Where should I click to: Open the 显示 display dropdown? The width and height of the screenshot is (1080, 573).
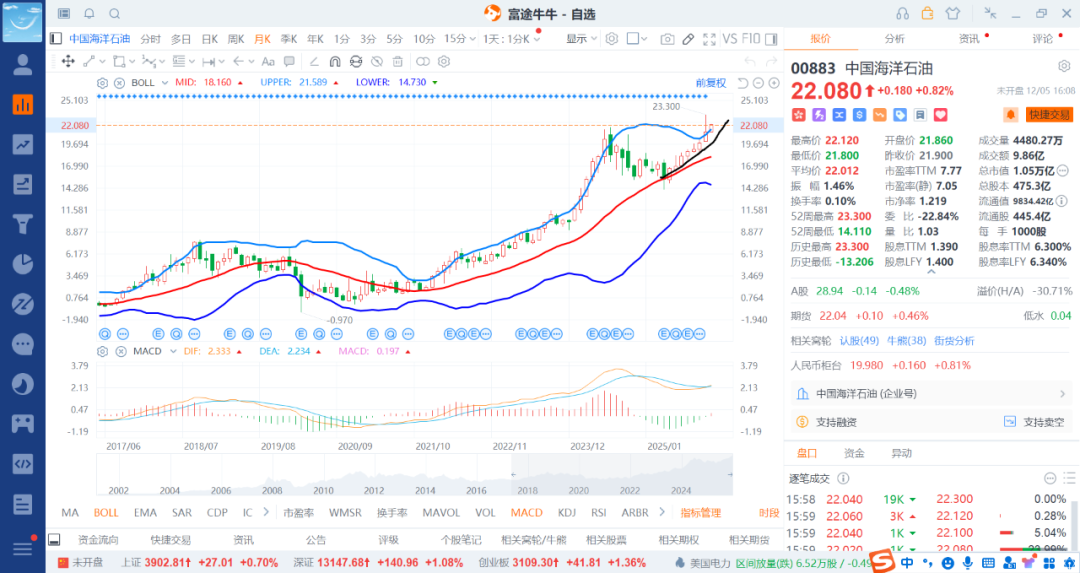(x=581, y=39)
